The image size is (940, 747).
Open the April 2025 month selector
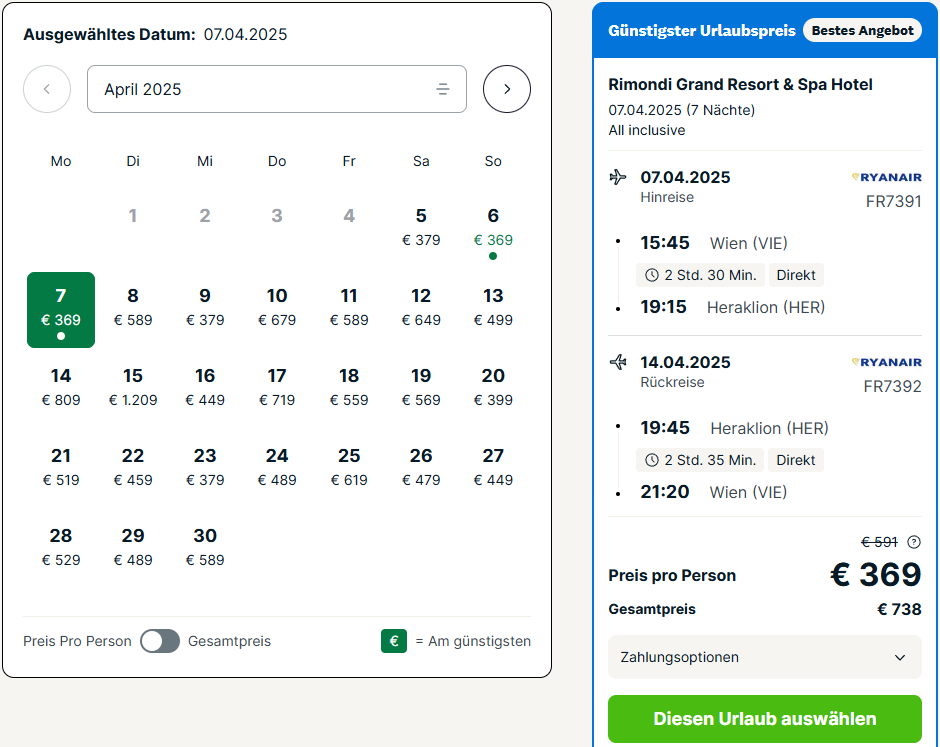pos(277,89)
